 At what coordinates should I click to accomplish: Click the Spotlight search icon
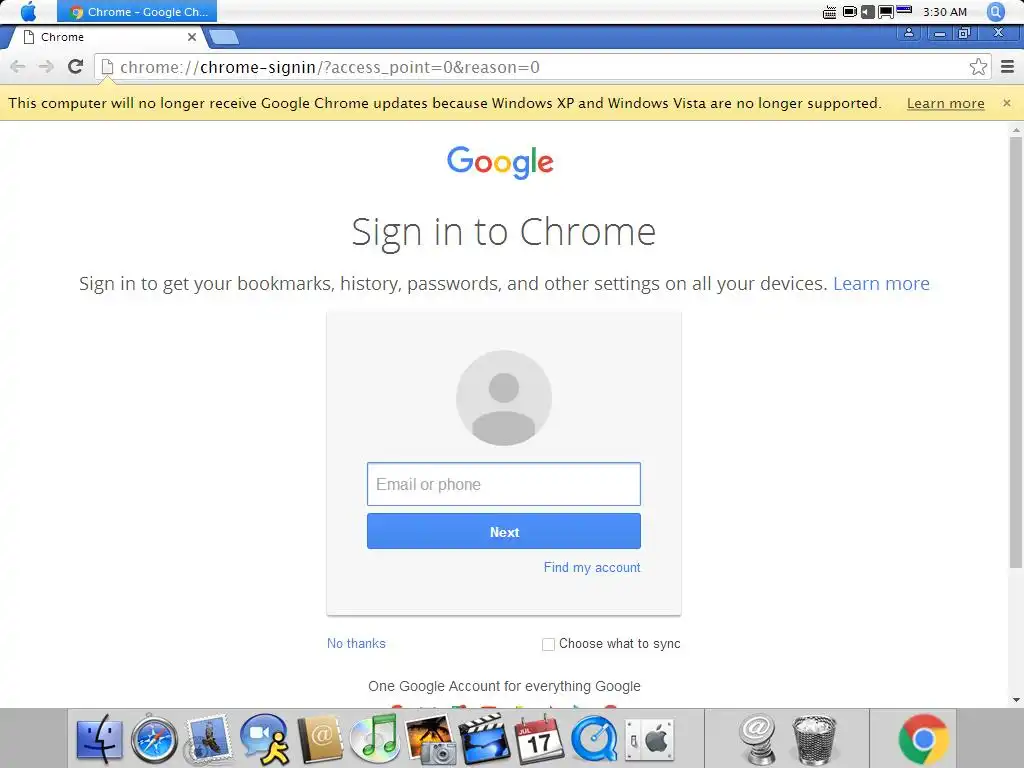click(995, 12)
